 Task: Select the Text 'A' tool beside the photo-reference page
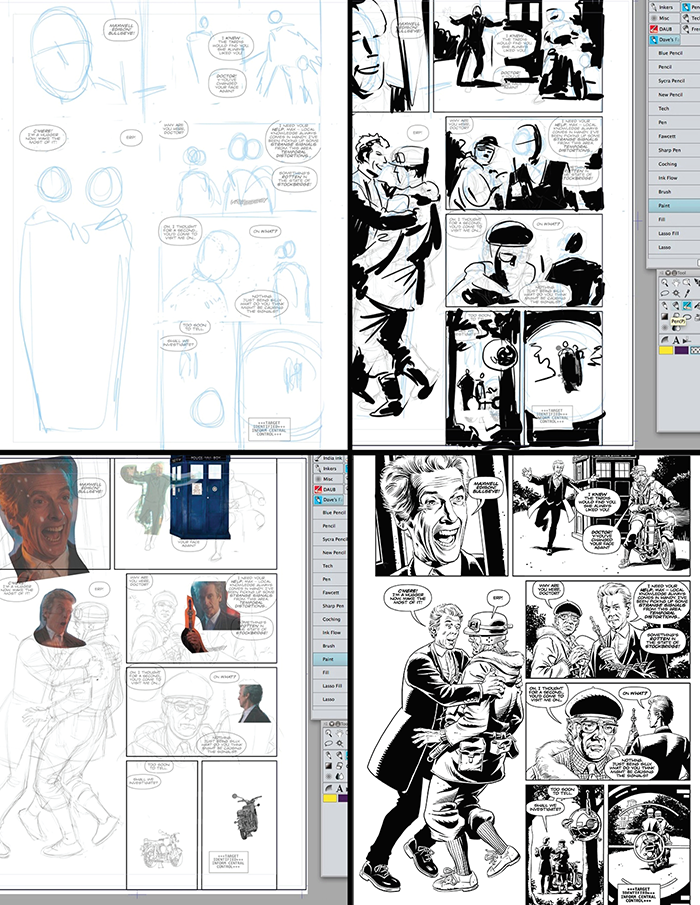[339, 788]
